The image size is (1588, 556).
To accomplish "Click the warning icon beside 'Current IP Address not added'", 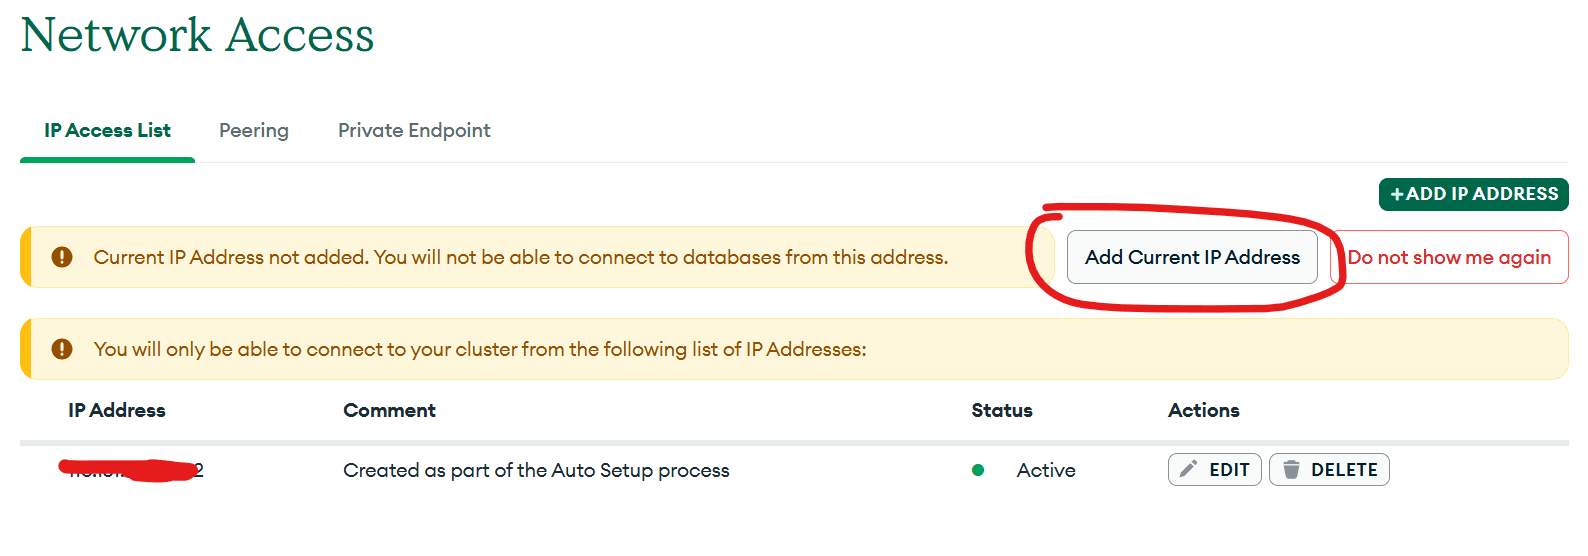I will (x=62, y=257).
